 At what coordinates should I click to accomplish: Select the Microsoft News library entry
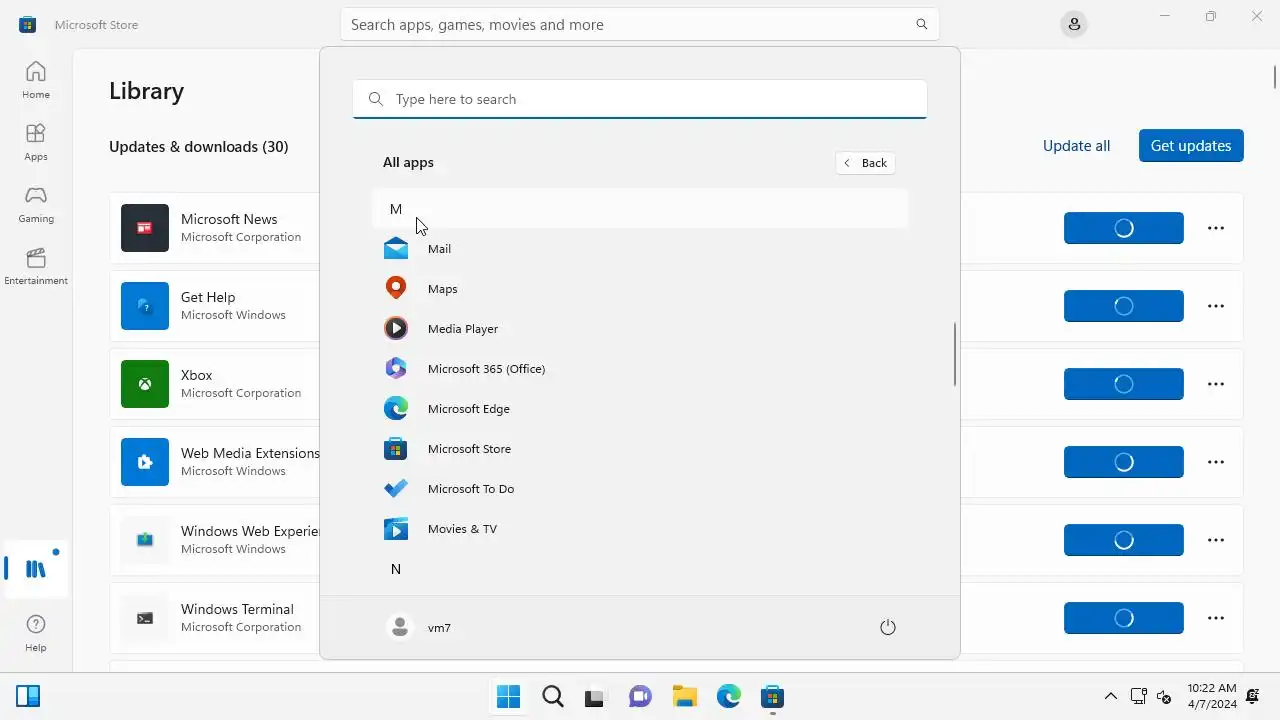(x=676, y=228)
